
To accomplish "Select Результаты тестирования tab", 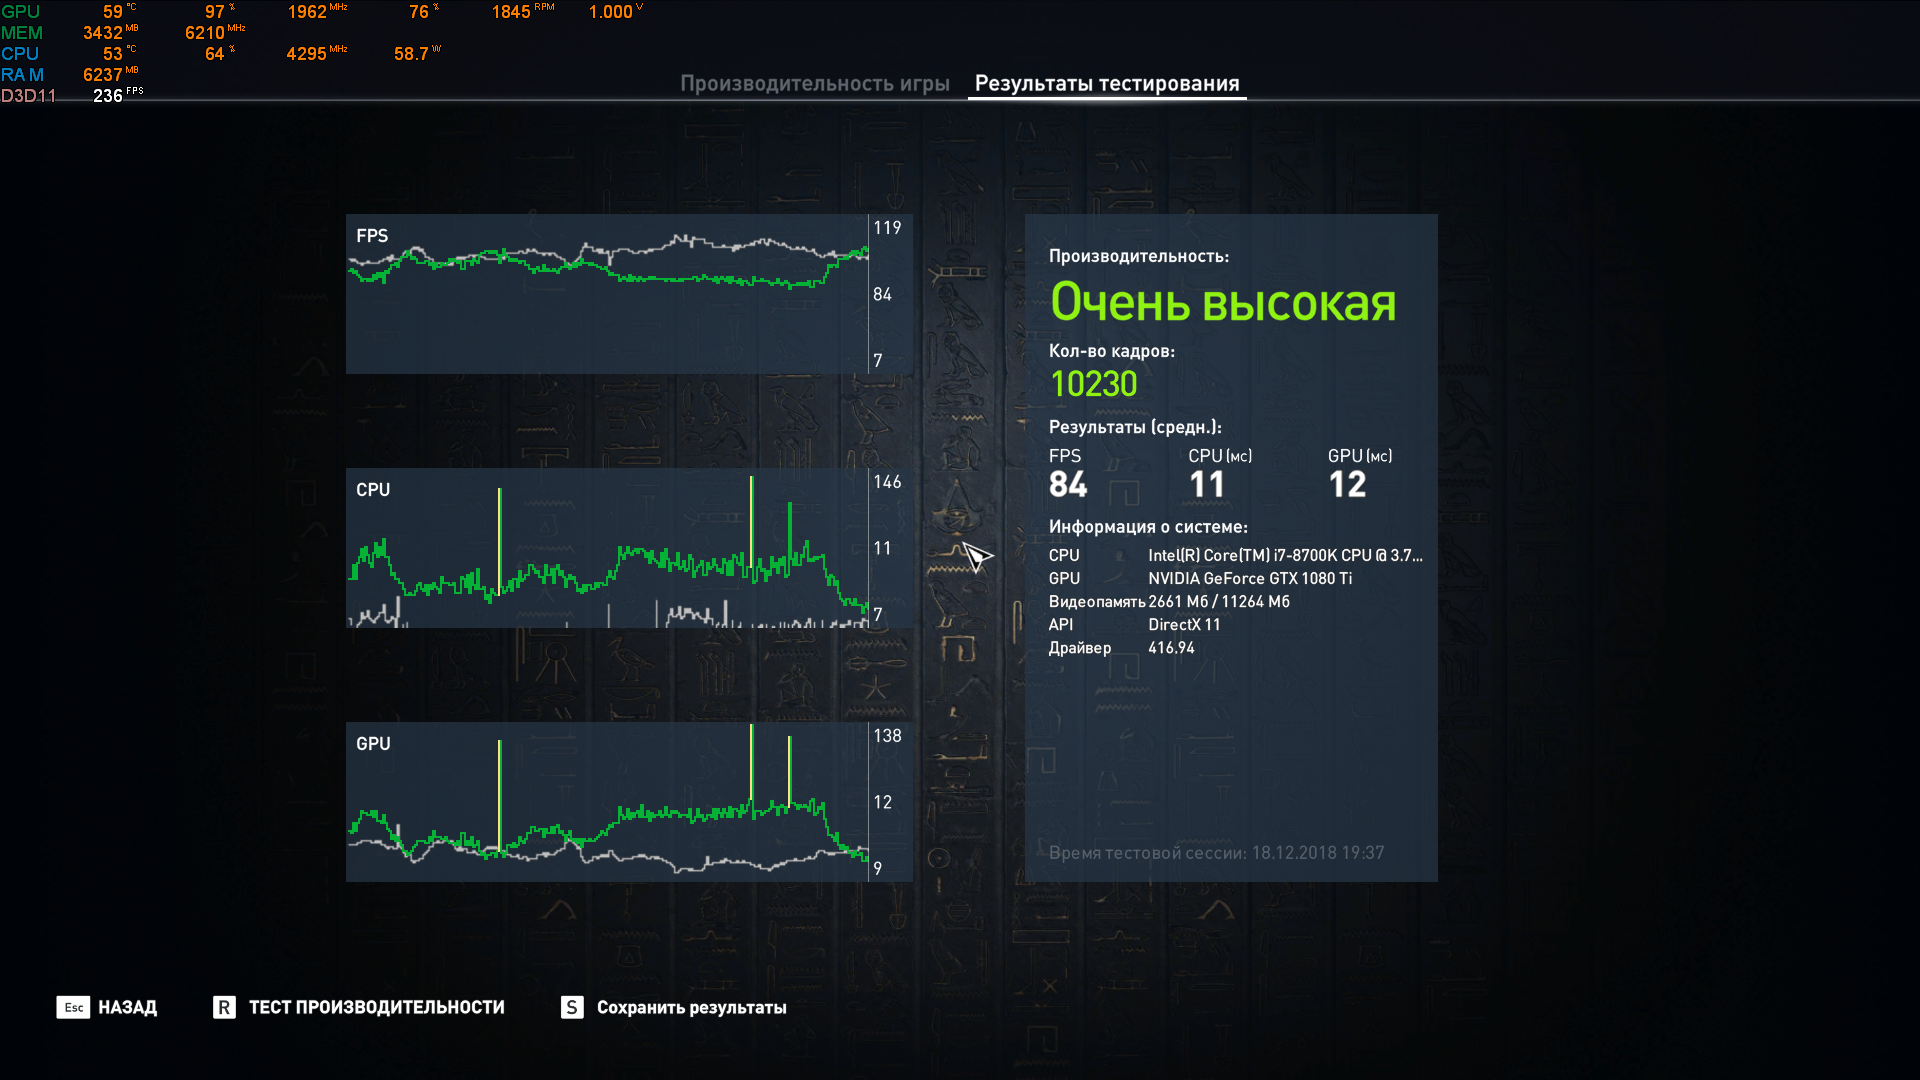I will 1106,84.
